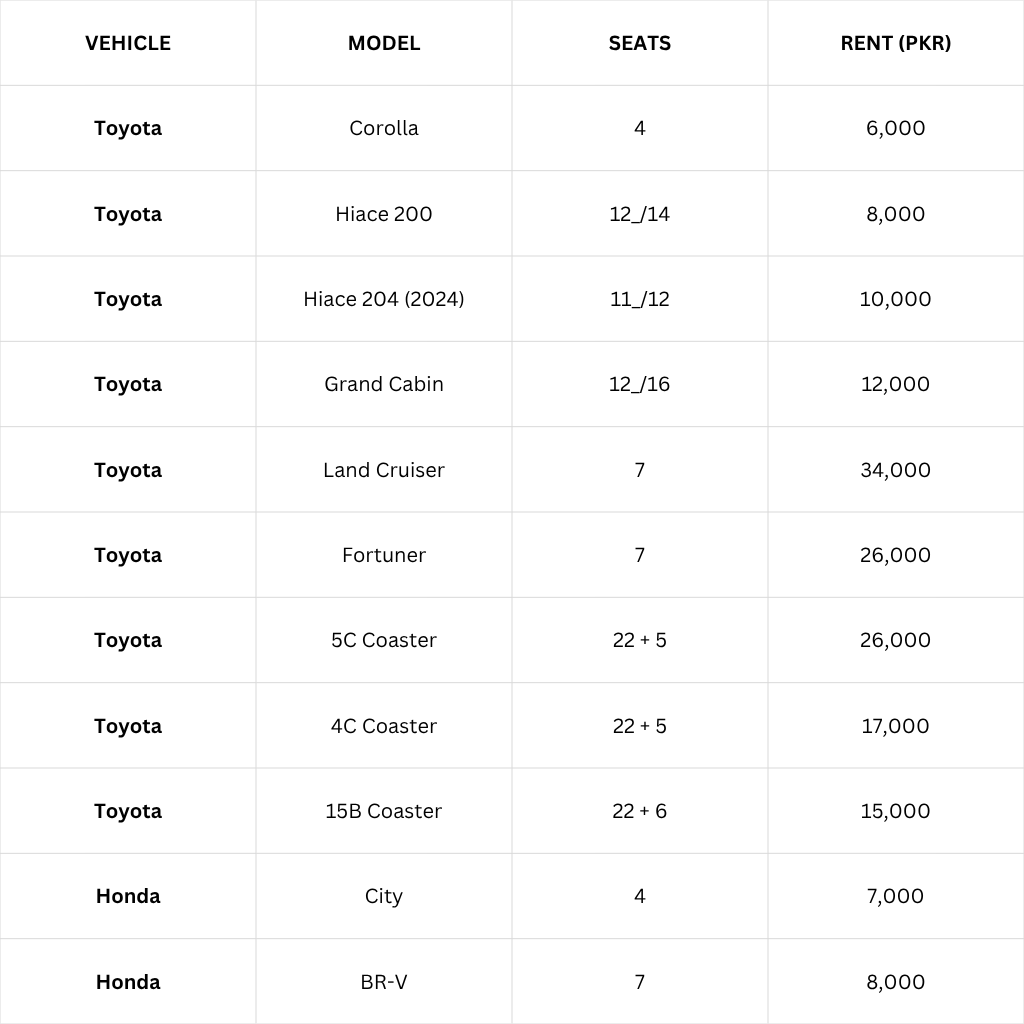
Task: Click the Land Cruiser cell
Action: 384,470
